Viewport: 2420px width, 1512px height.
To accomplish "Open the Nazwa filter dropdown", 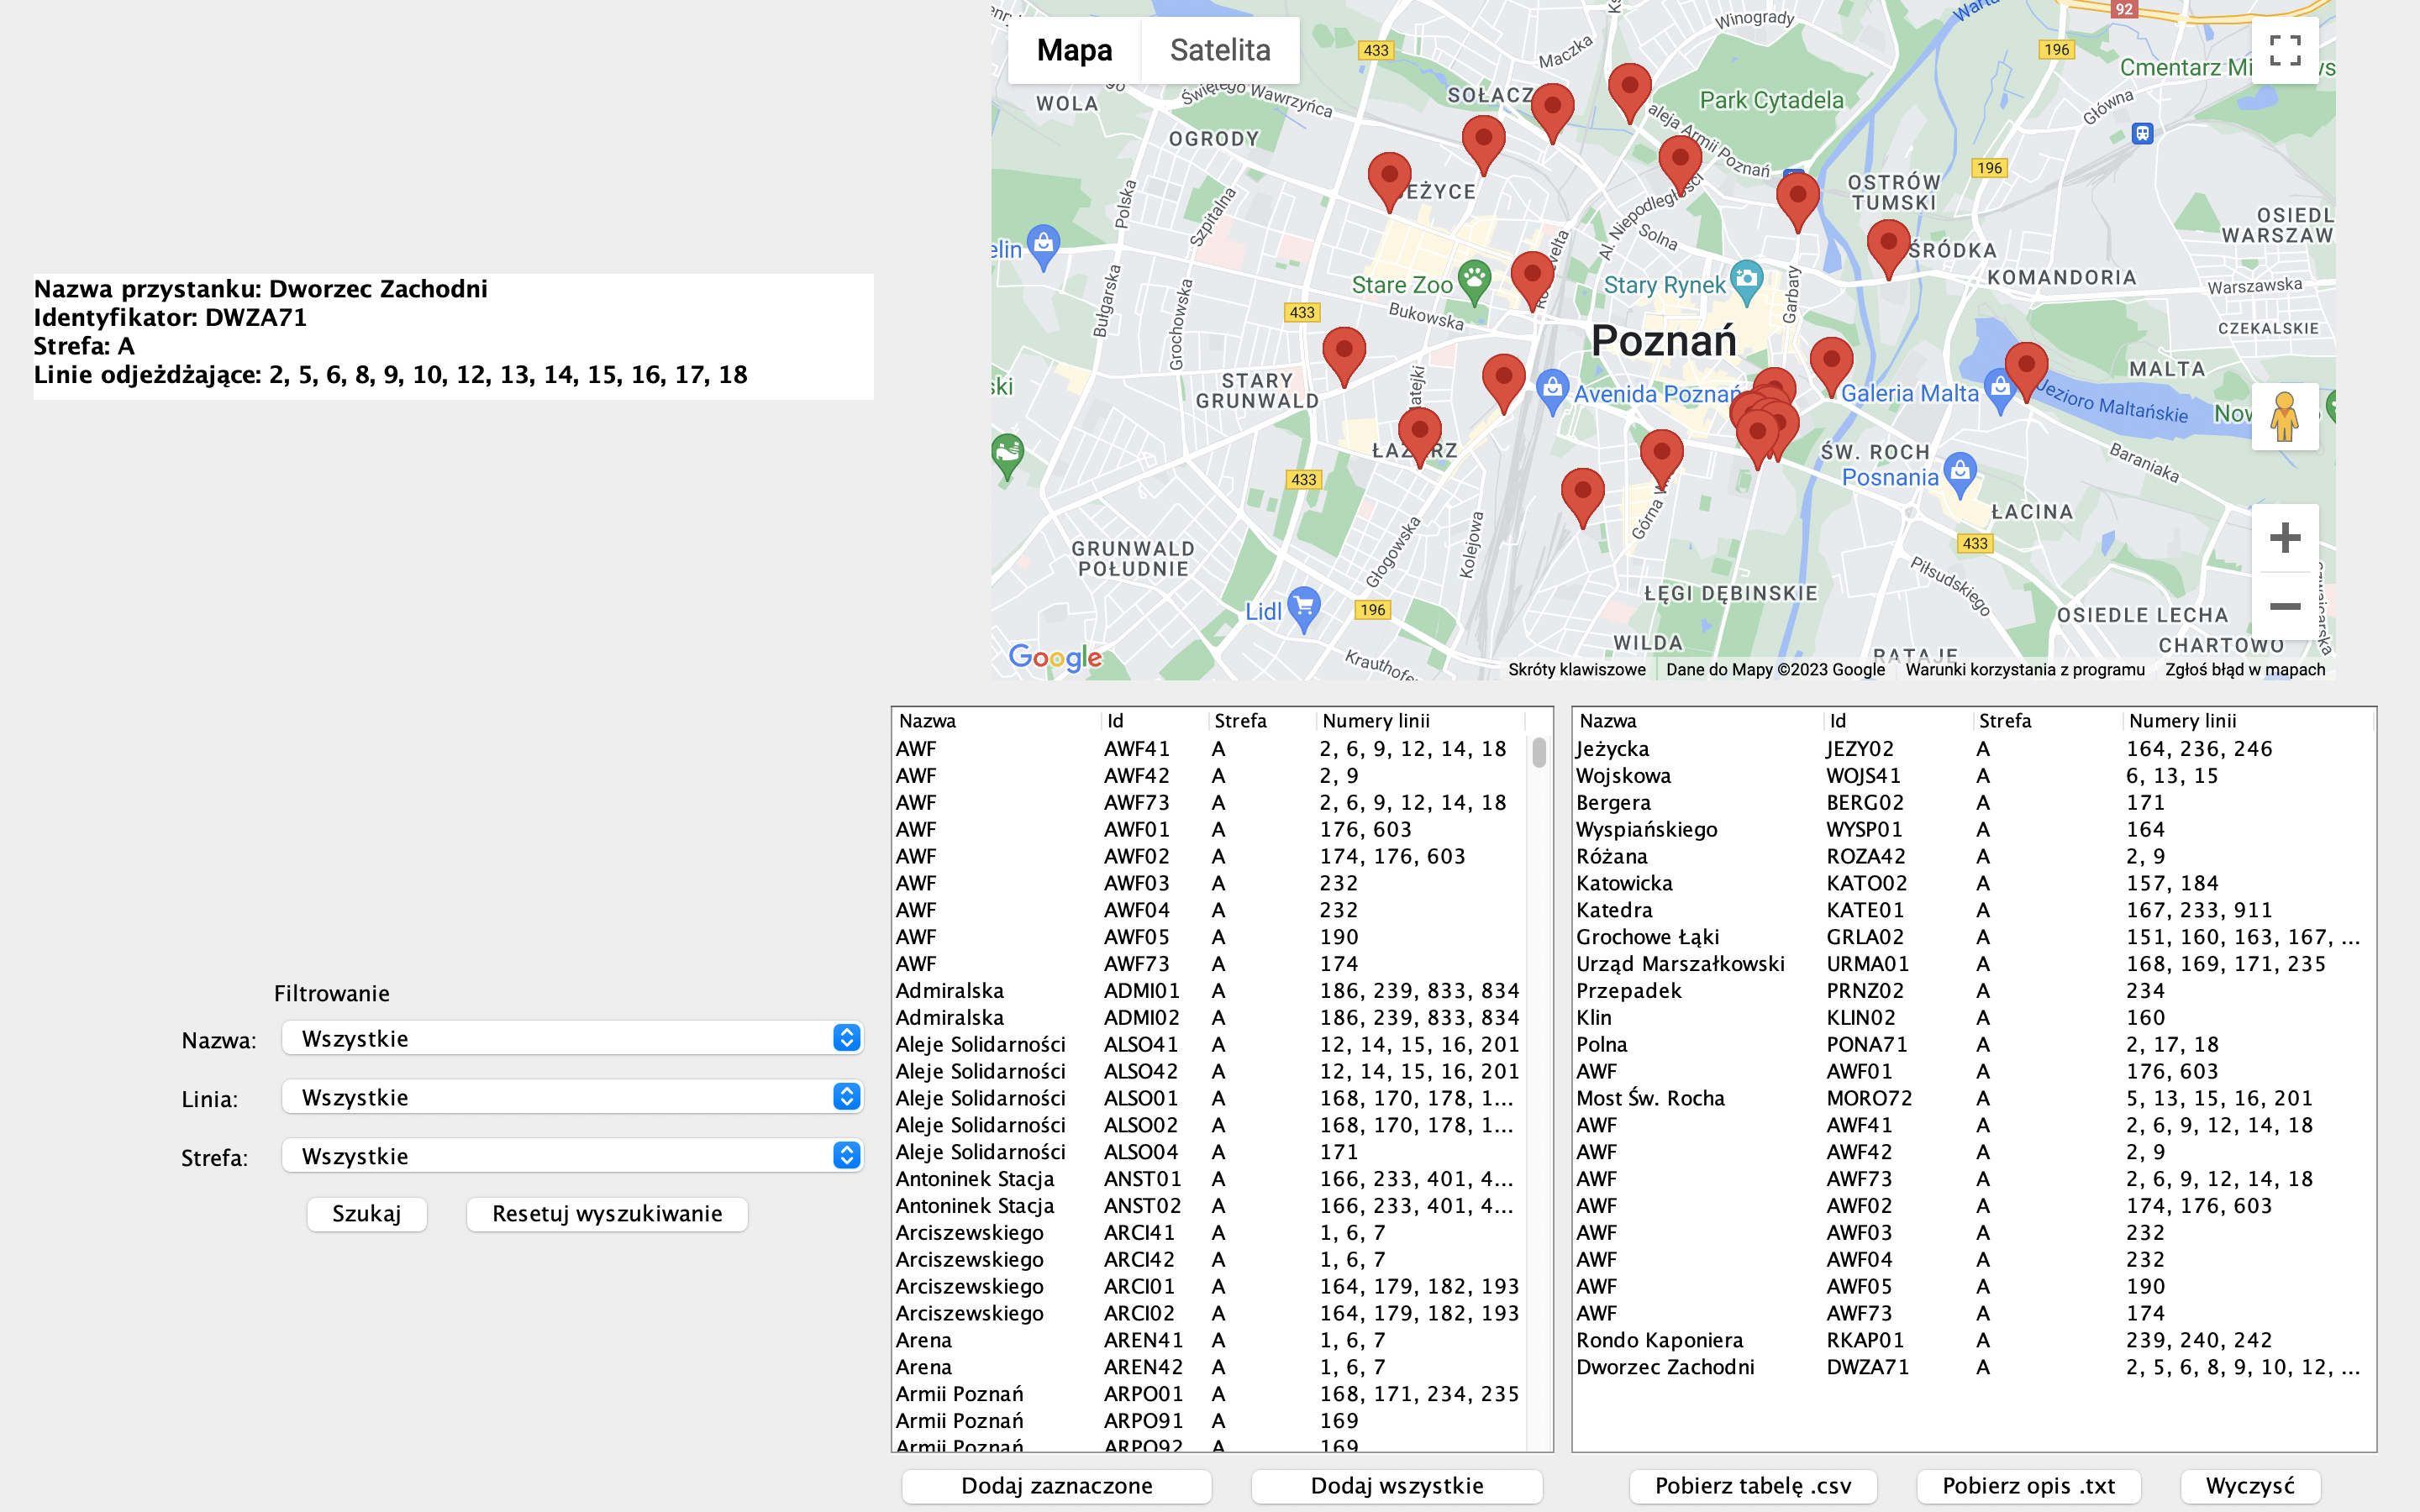I will 572,1038.
